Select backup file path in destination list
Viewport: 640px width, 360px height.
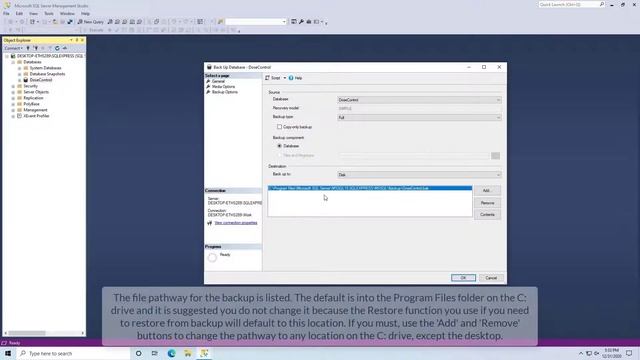pos(370,188)
